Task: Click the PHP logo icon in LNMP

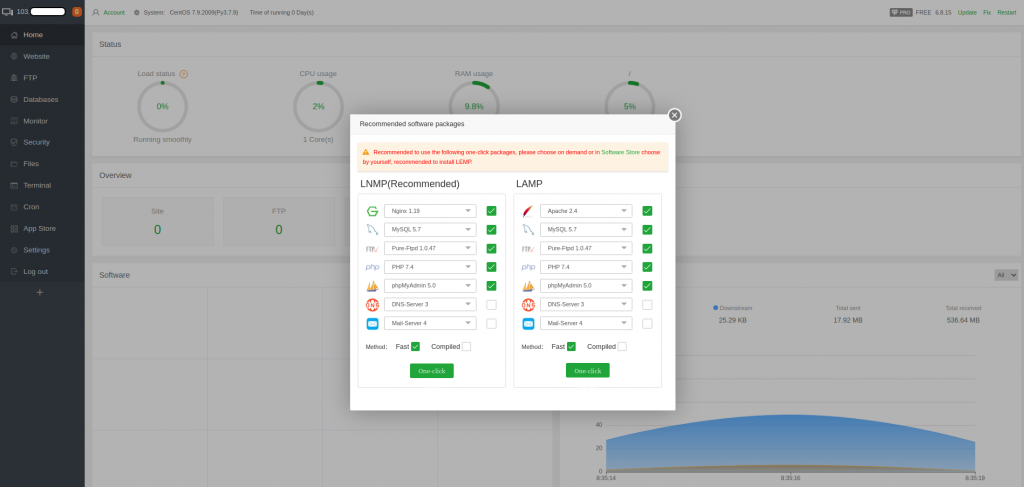Action: click(372, 267)
